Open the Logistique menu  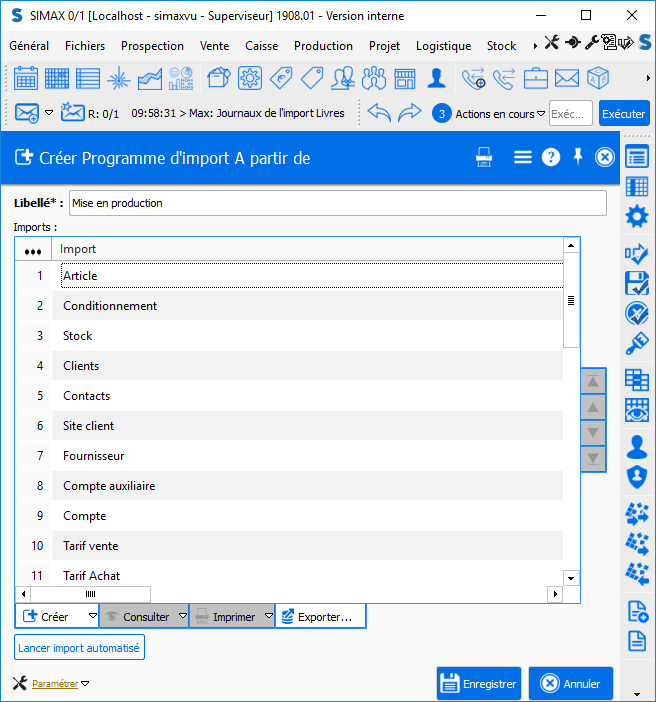click(443, 46)
